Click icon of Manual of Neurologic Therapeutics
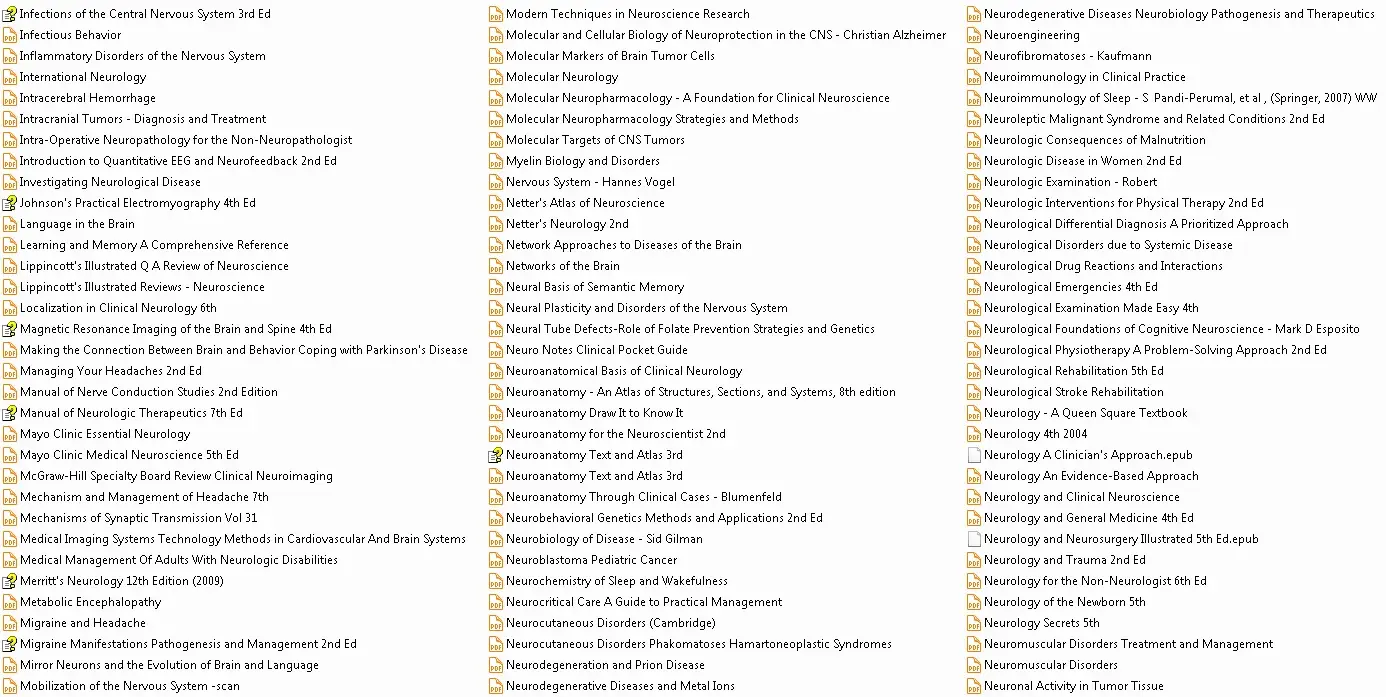The width and height of the screenshot is (1386, 697). point(9,413)
